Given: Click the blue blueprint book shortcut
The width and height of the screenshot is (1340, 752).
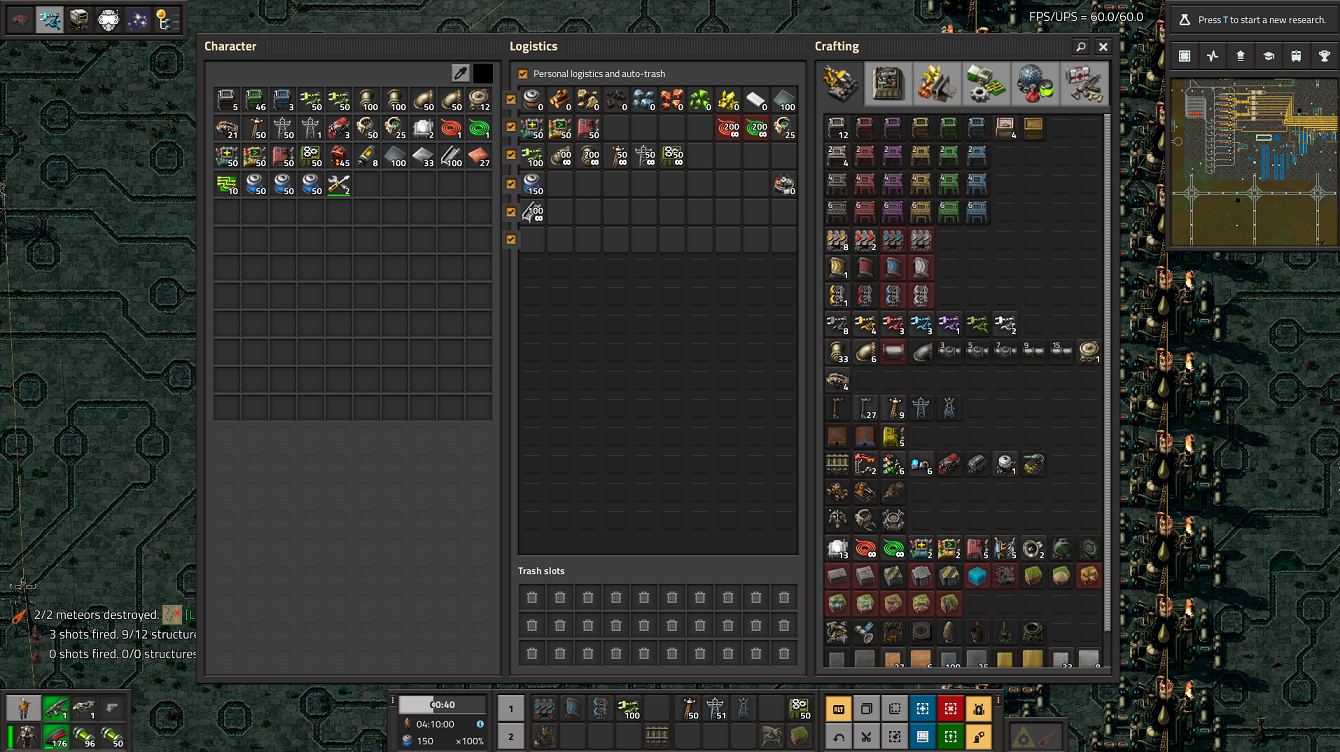Looking at the screenshot, I should [922, 737].
